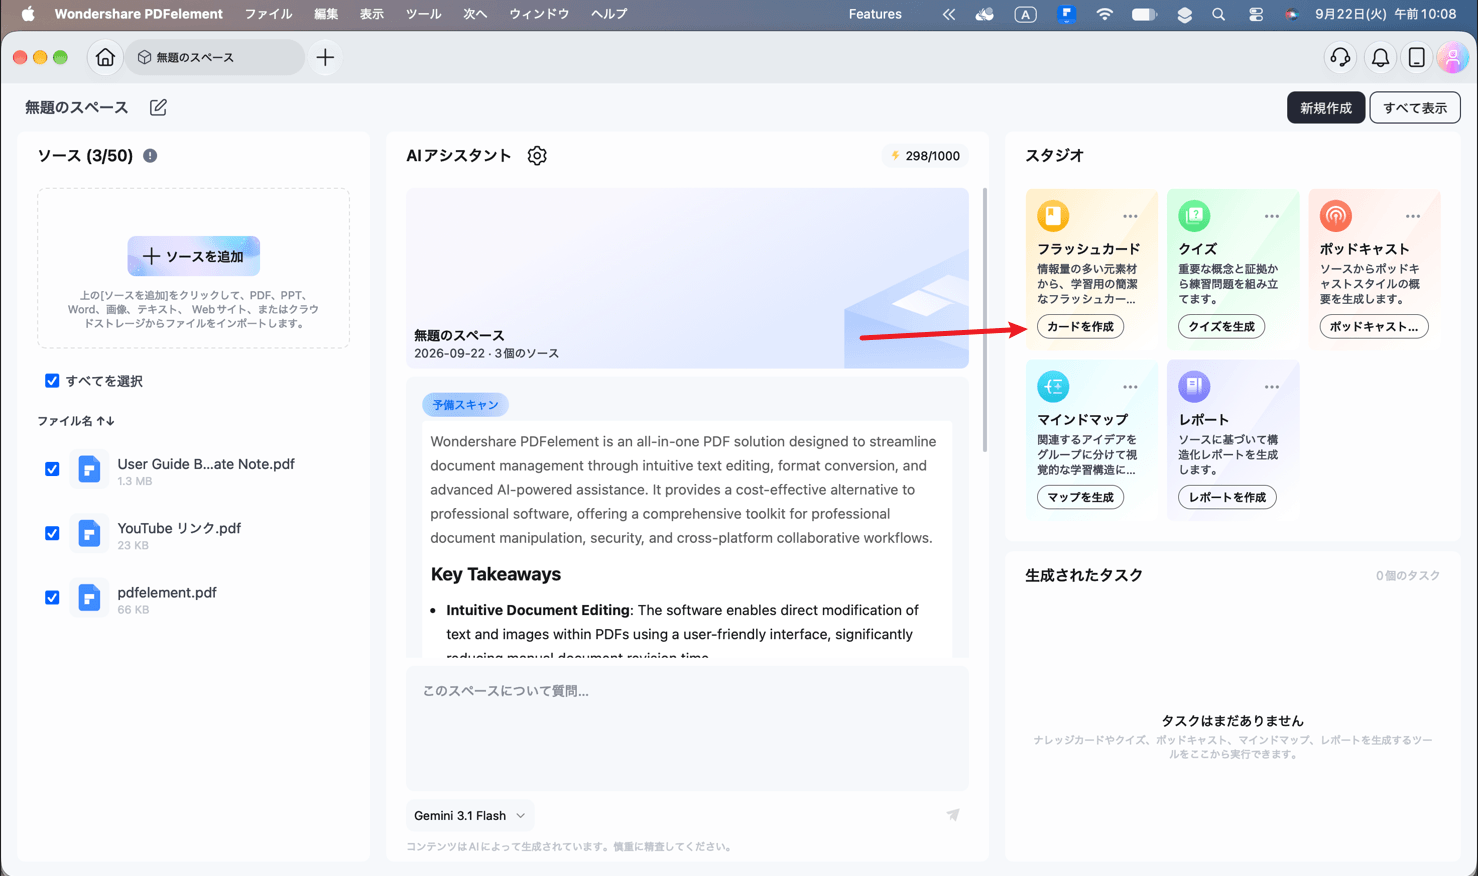Click the レポートを作成 button

point(1227,497)
